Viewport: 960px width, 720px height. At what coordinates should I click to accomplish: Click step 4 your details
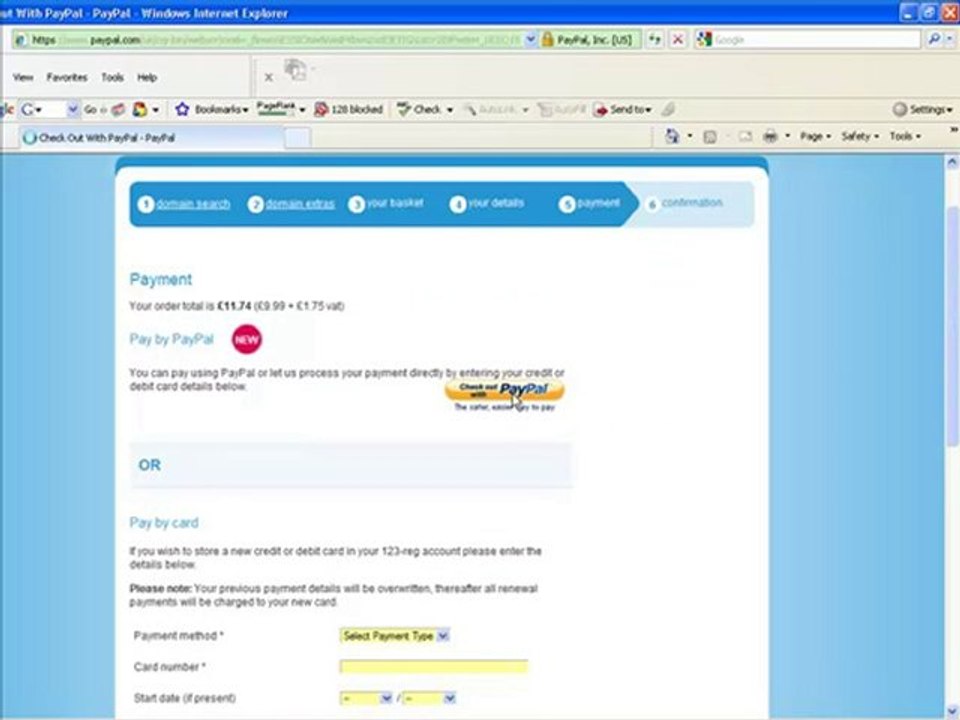[x=487, y=203]
